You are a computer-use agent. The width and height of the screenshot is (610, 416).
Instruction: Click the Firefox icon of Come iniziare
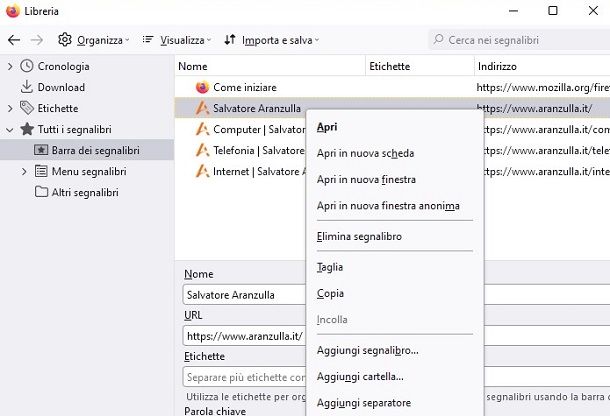[202, 87]
